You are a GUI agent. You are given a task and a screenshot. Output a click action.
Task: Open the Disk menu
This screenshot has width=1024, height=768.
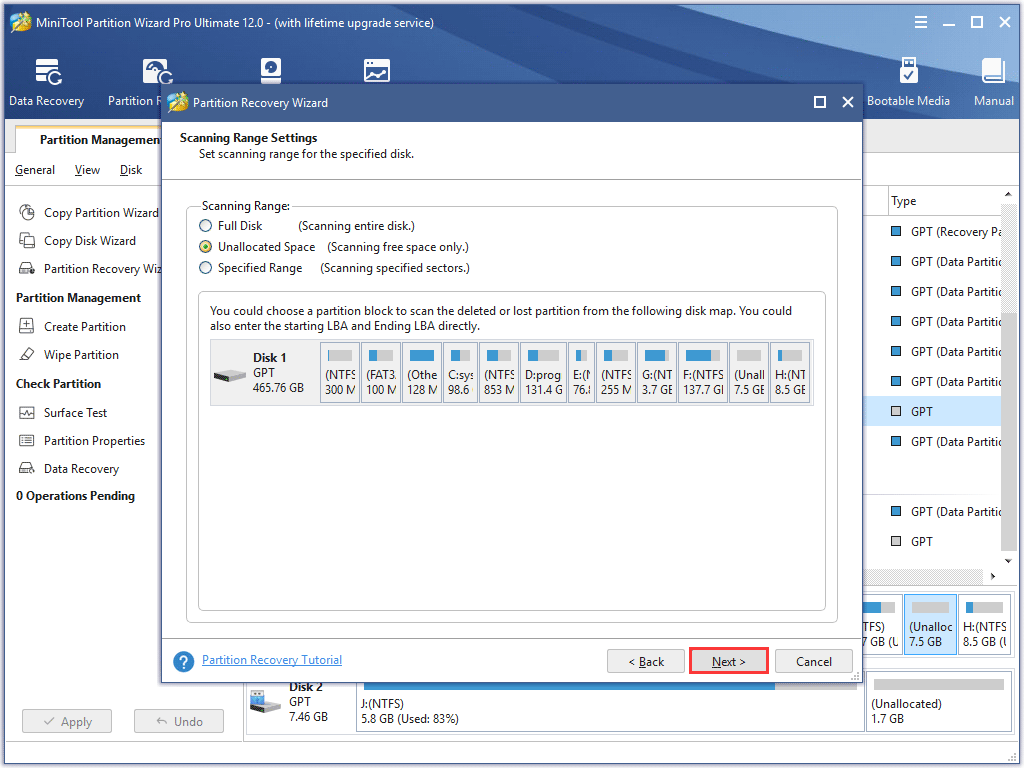(x=131, y=170)
